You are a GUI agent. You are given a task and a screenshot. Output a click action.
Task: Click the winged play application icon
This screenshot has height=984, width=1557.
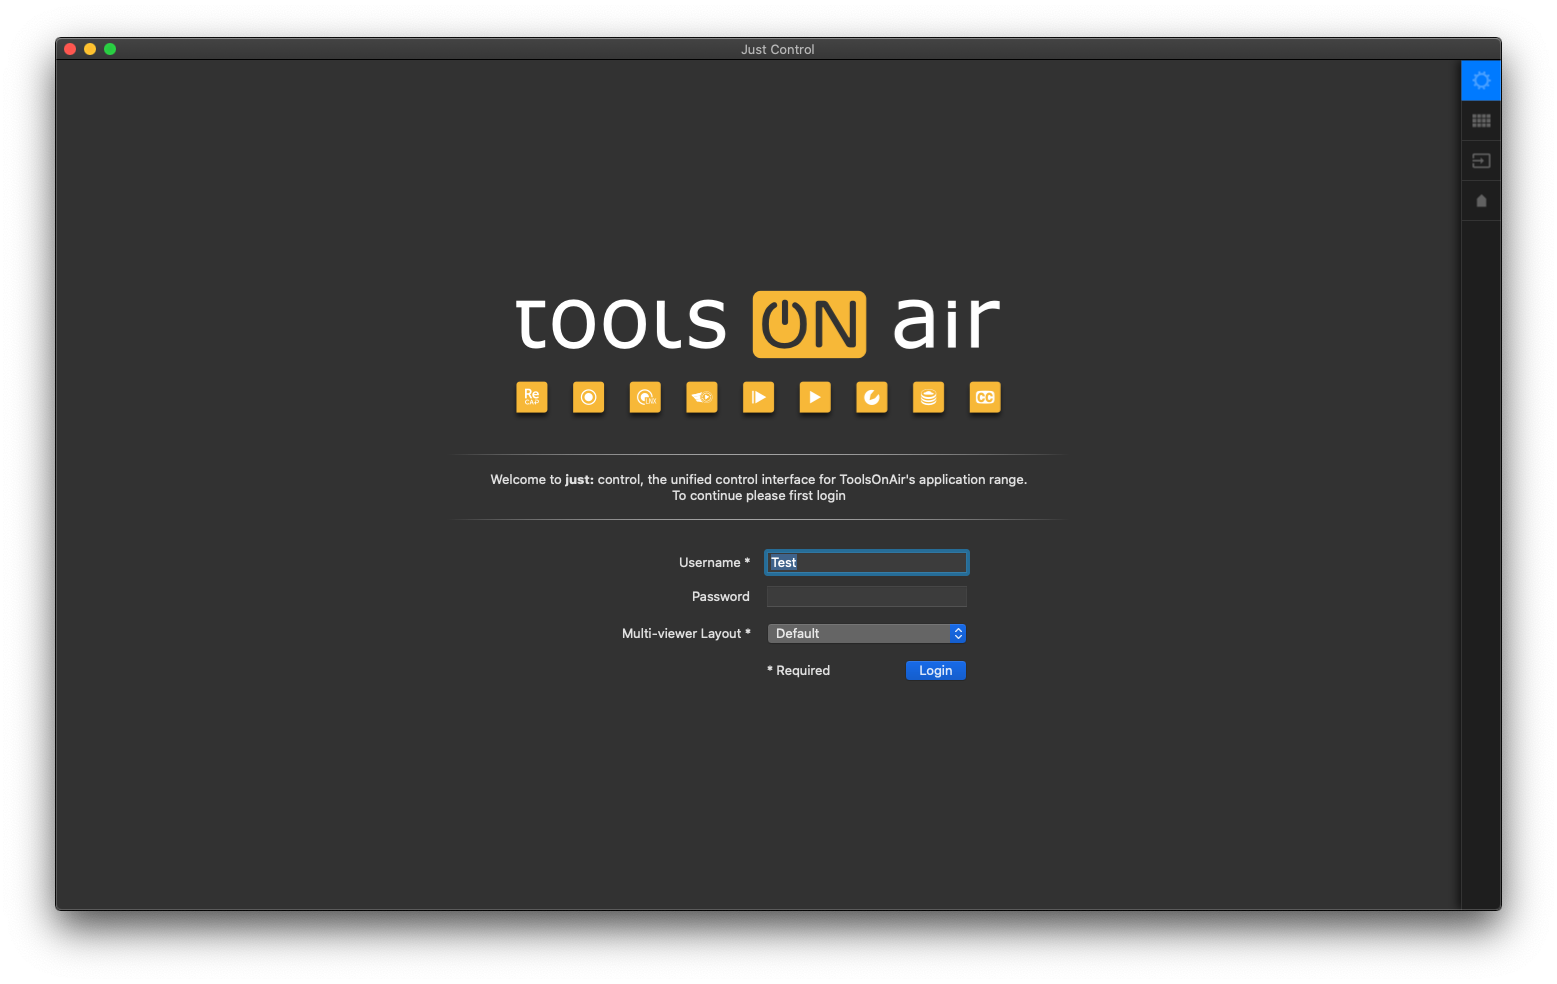pyautogui.click(x=702, y=397)
